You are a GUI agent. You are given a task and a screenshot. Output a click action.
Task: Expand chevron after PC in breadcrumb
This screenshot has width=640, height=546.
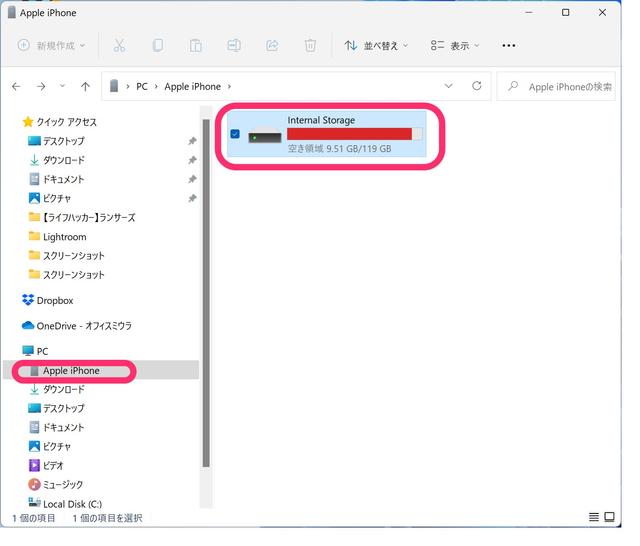click(156, 87)
